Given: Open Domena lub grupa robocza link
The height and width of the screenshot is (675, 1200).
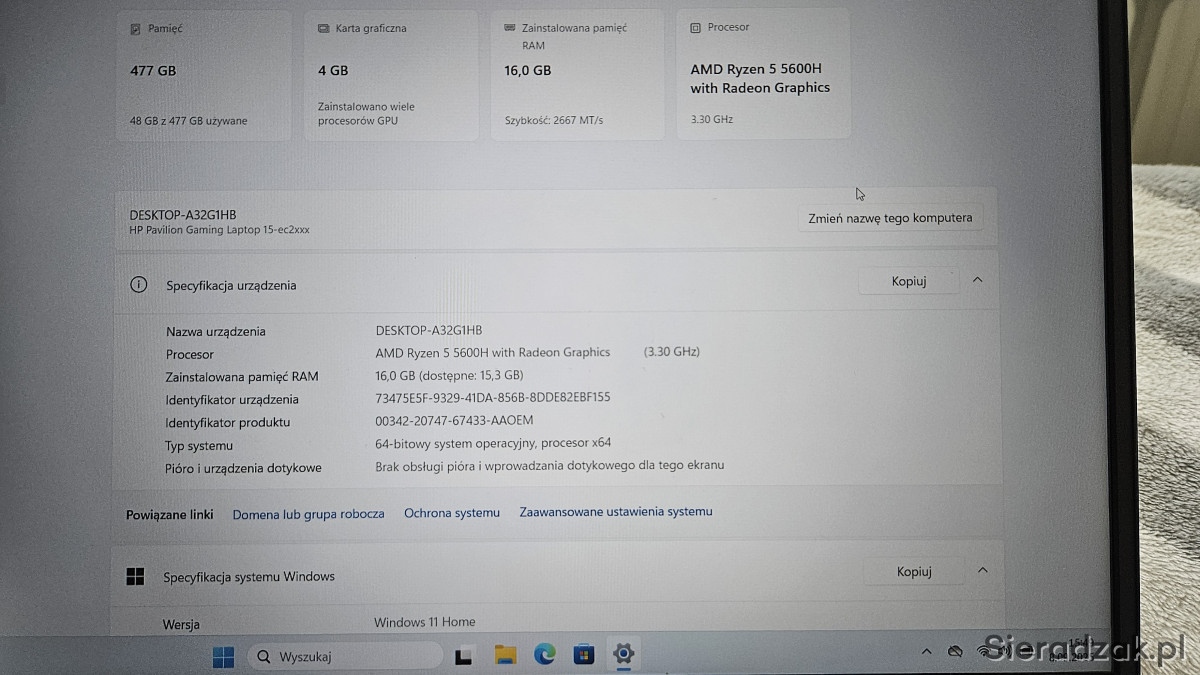Looking at the screenshot, I should coord(308,514).
